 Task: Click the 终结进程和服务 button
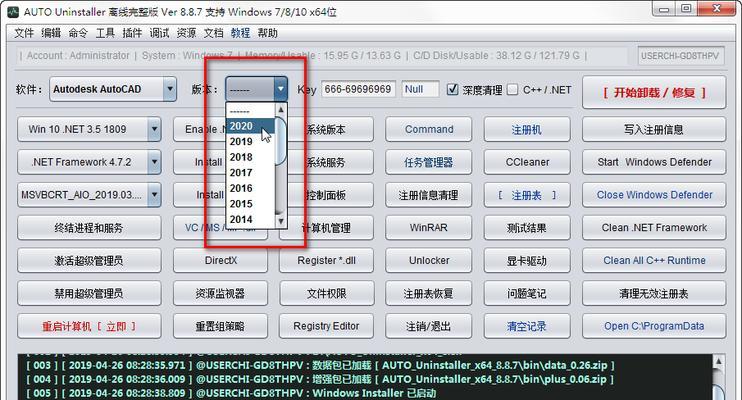pyautogui.click(x=89, y=228)
